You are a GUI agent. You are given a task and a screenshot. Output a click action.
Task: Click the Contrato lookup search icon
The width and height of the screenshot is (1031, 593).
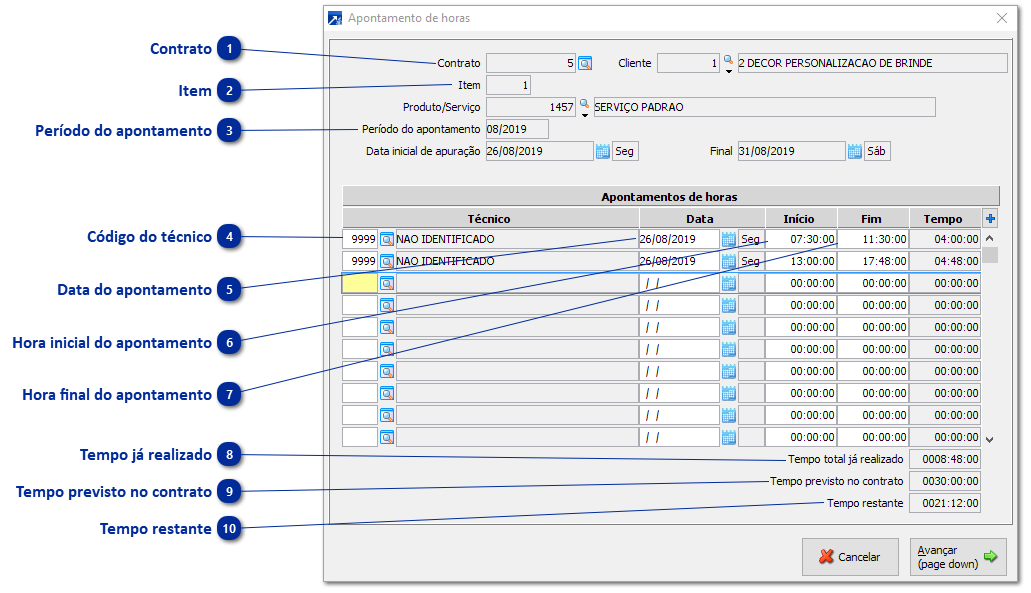pos(585,63)
